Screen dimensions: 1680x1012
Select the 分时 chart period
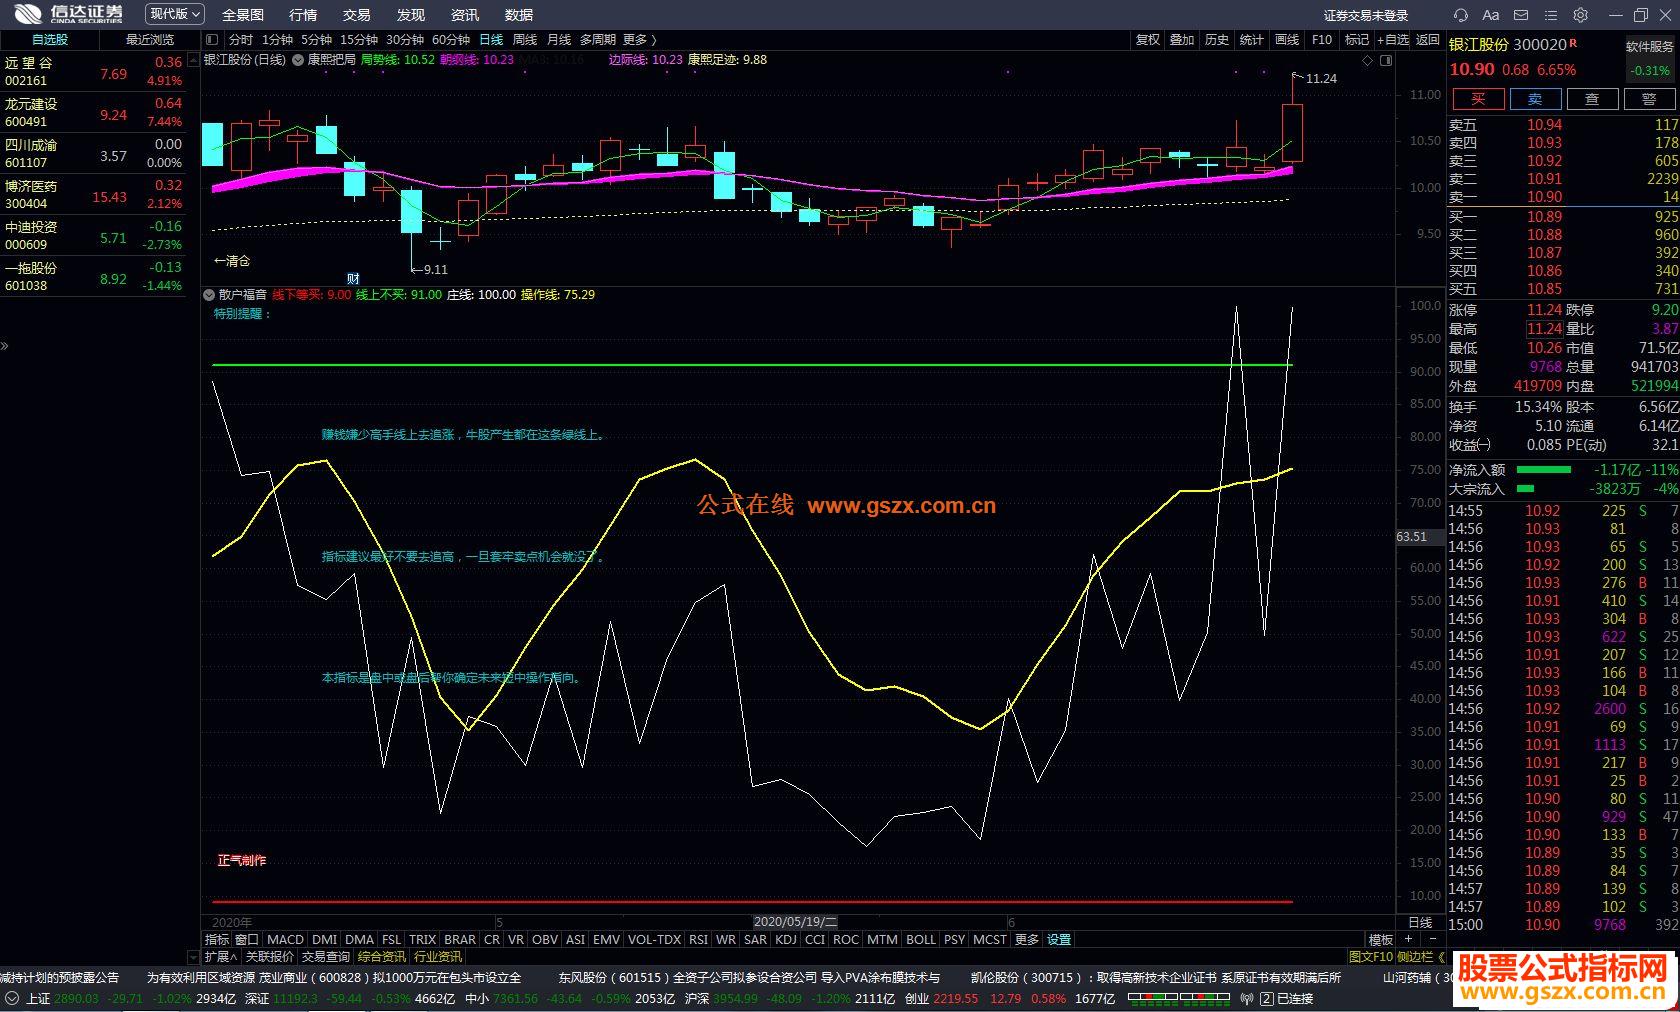tap(241, 40)
